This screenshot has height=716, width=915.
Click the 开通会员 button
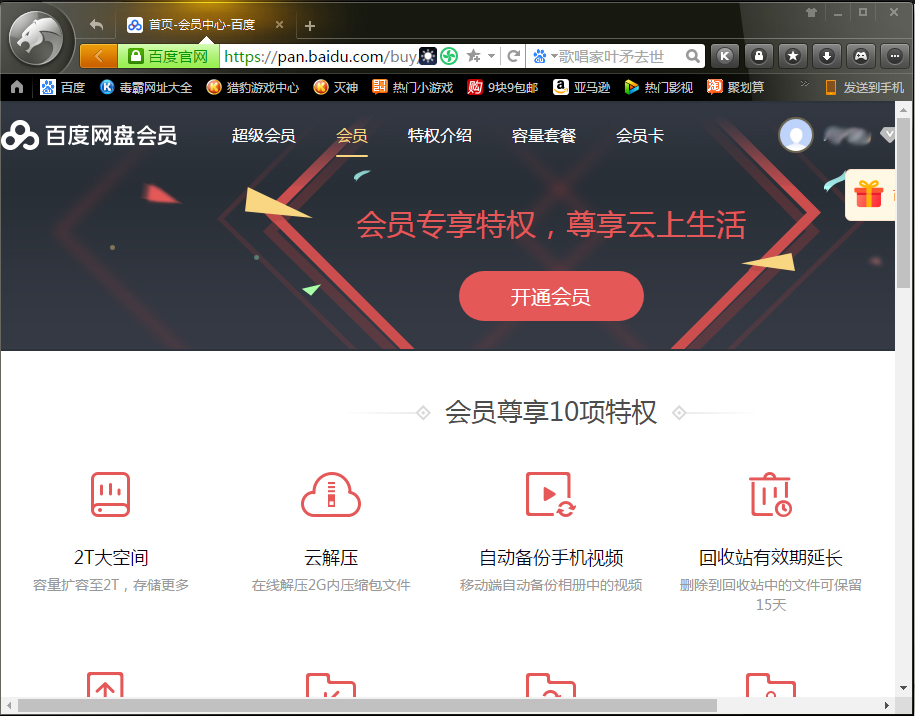[x=550, y=296]
